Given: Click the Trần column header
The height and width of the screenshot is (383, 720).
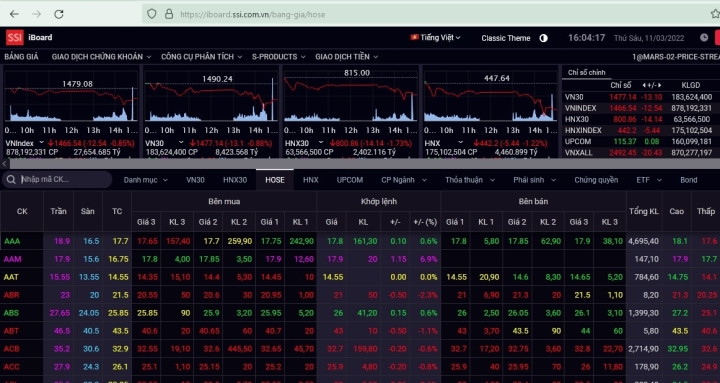Looking at the screenshot, I should click(58, 211).
